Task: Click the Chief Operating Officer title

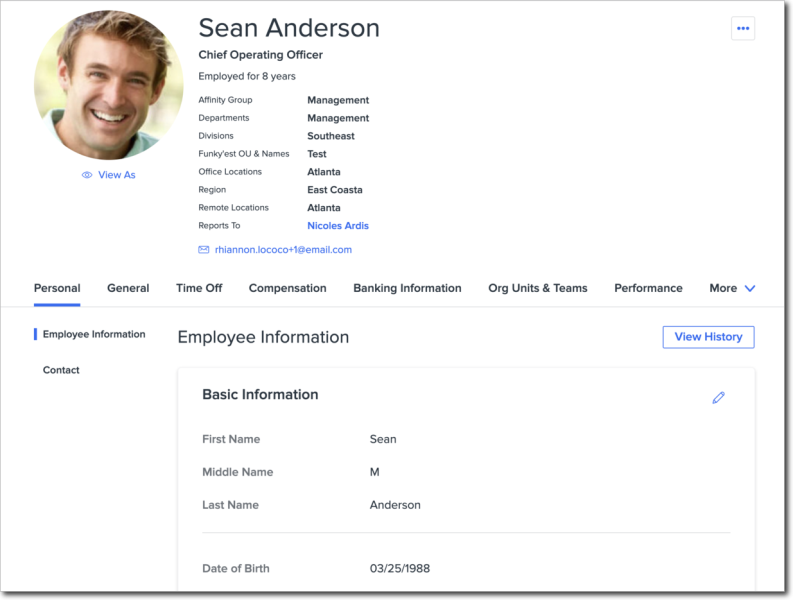Action: click(260, 55)
